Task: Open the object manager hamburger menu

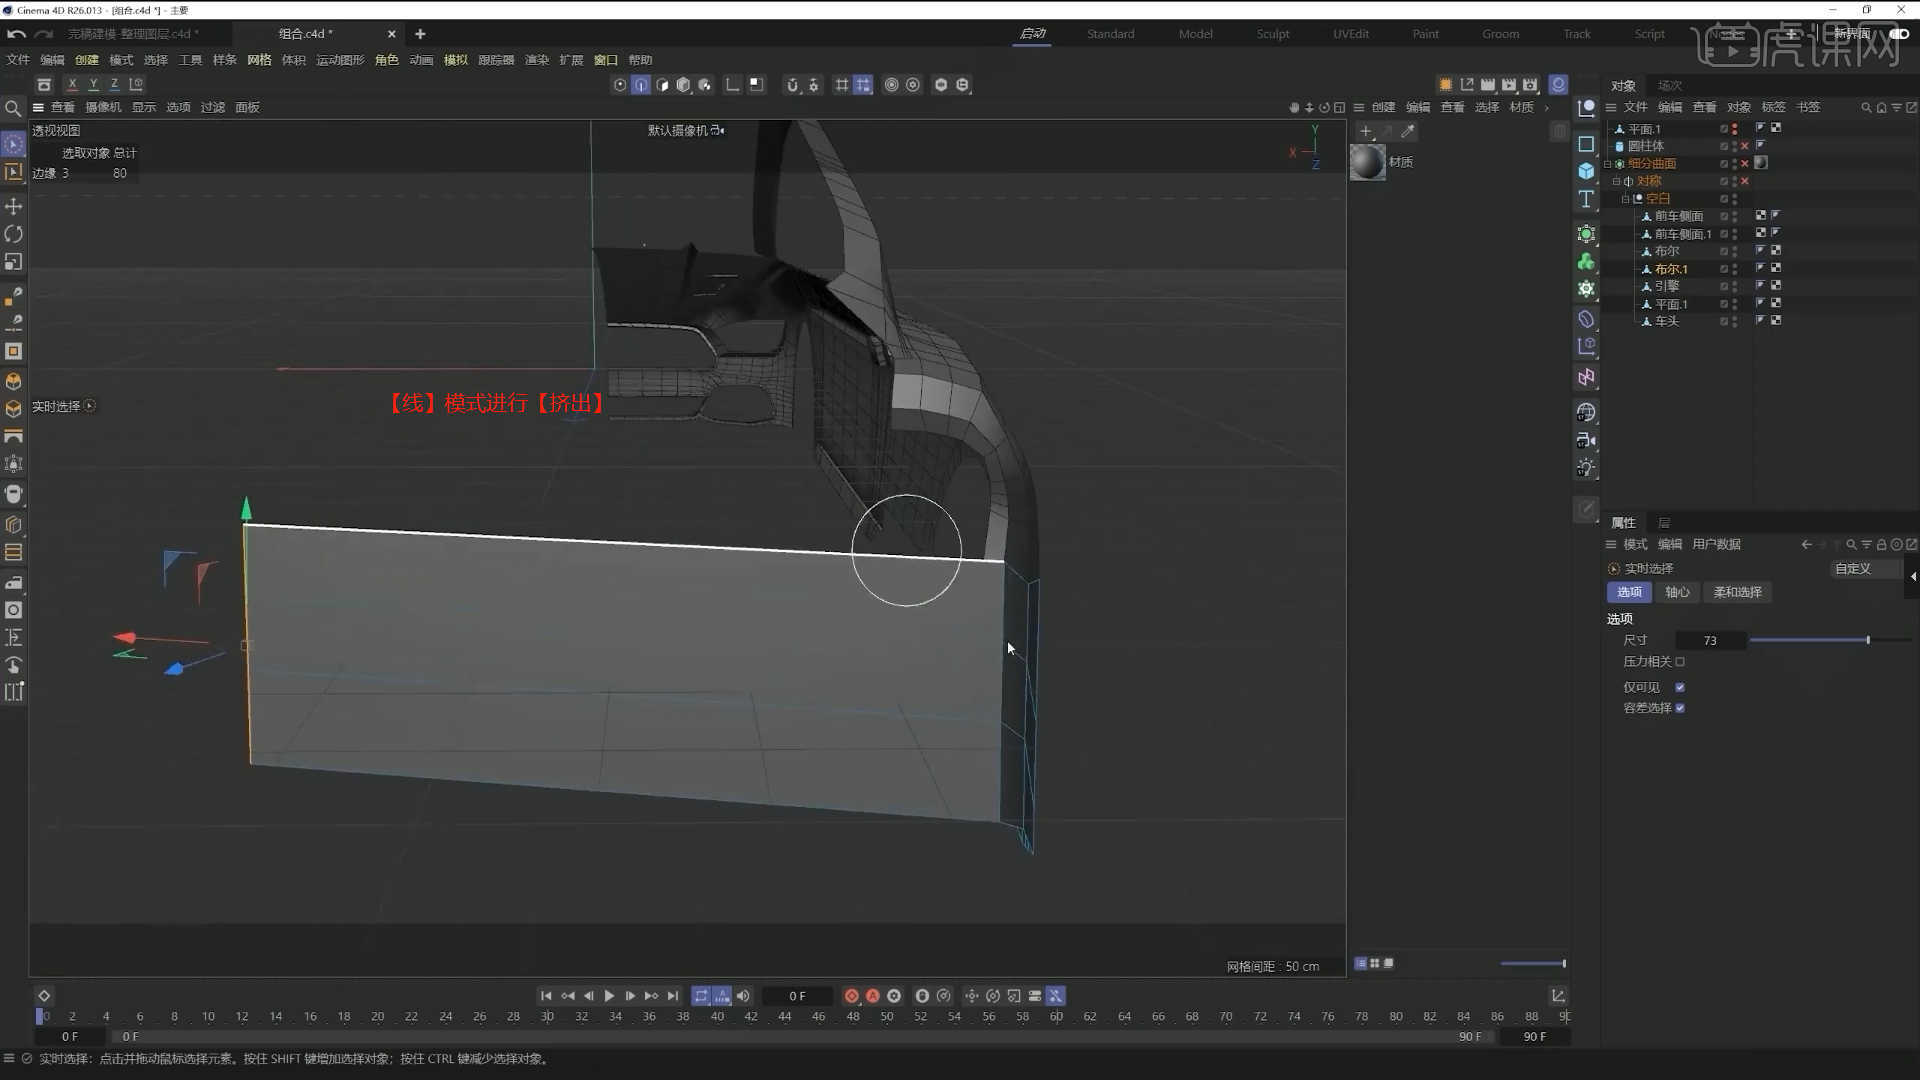Action: pos(1611,108)
